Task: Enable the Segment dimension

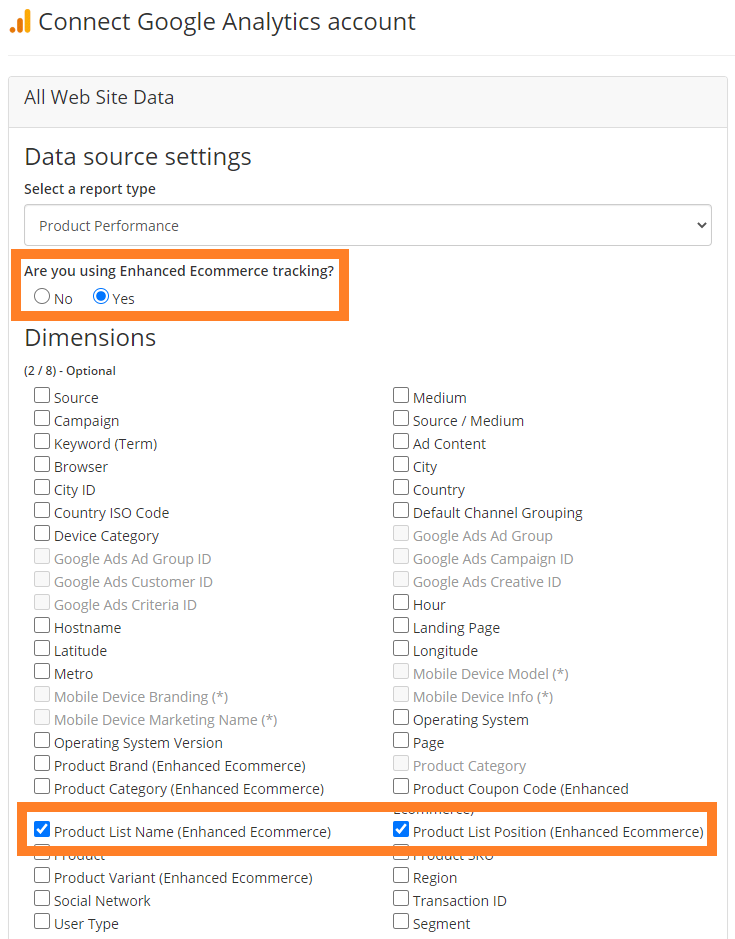Action: (401, 921)
